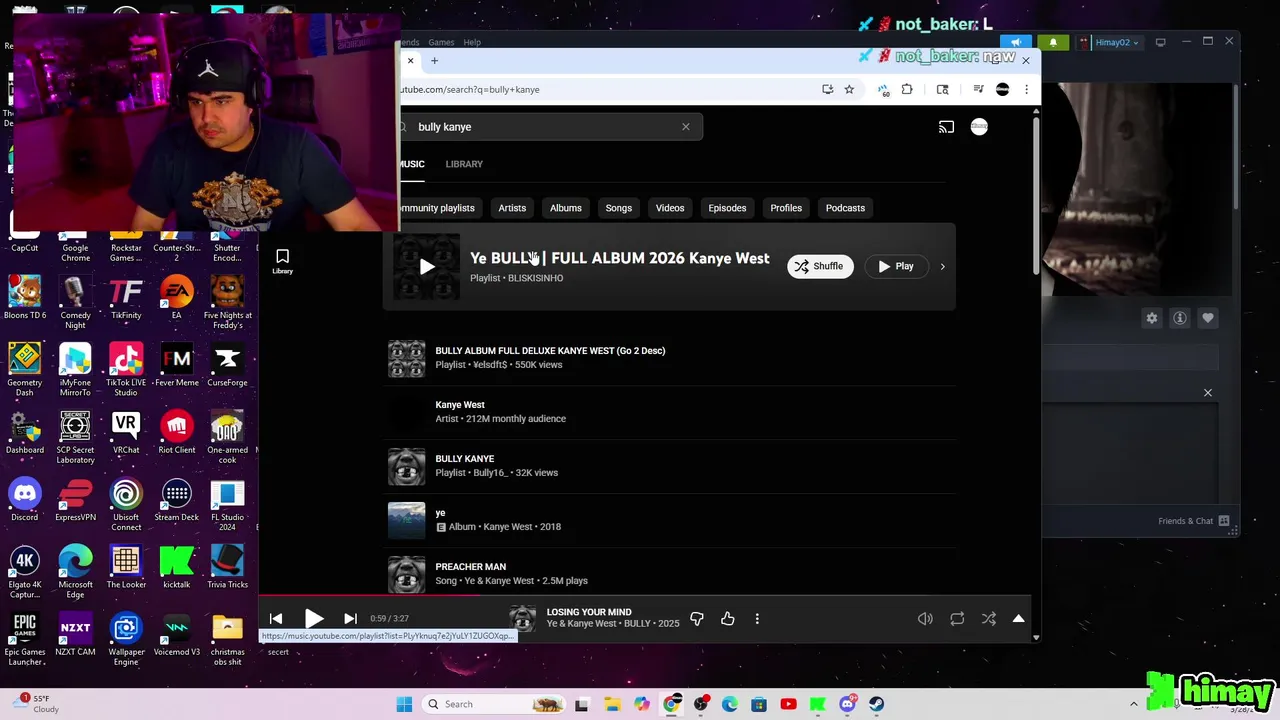The image size is (1280, 720).
Task: Click the settings gear icon in Steam
Action: click(1152, 318)
